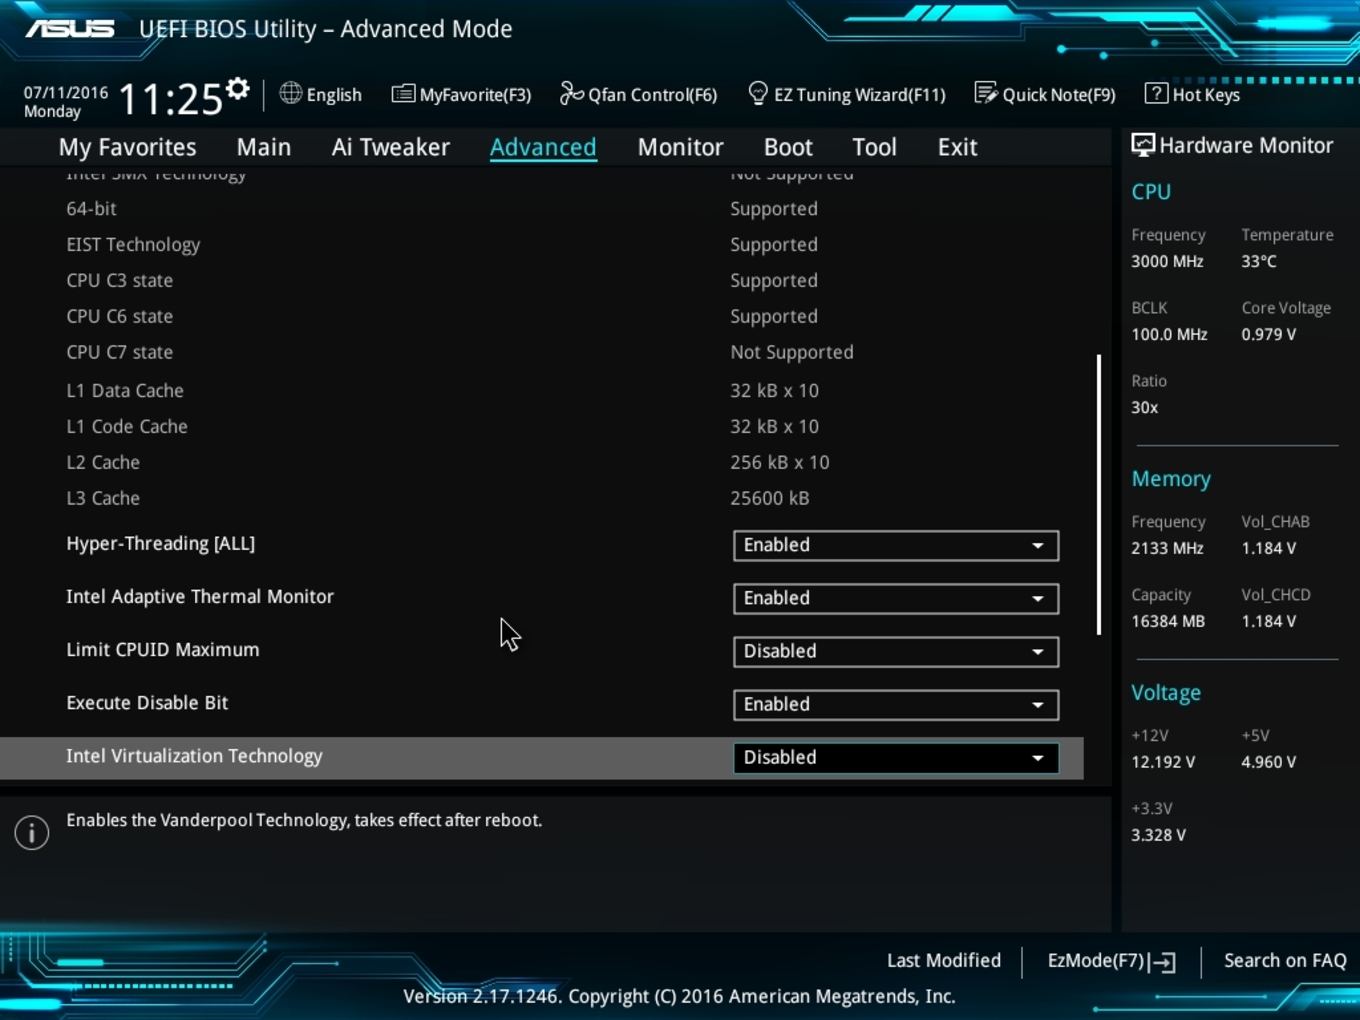The image size is (1360, 1020).
Task: Click the L1 Code Cache row
Action: coord(541,427)
